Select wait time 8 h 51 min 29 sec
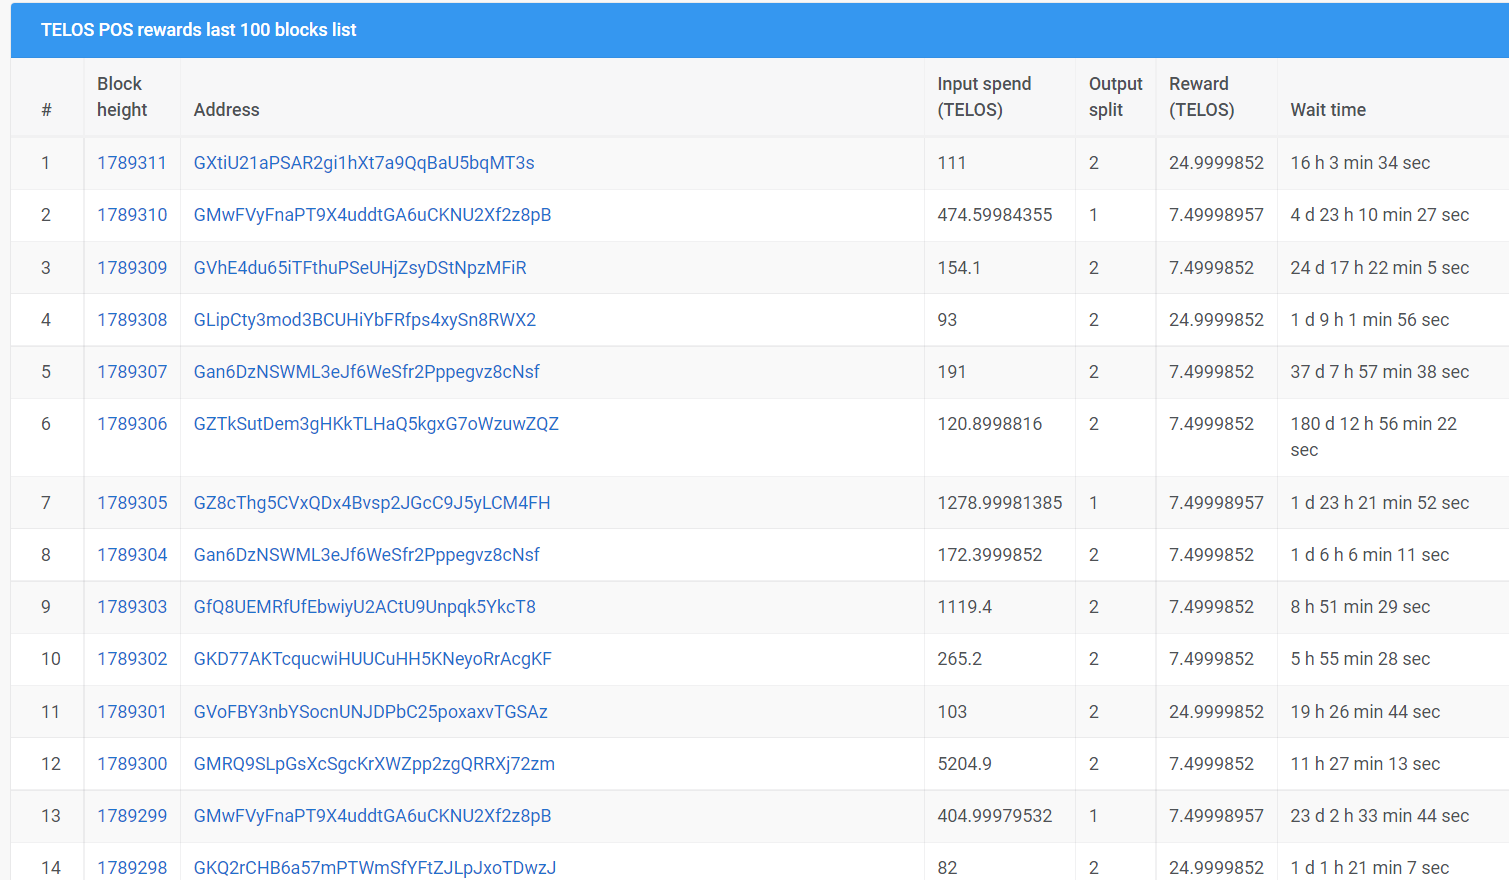Image resolution: width=1509 pixels, height=880 pixels. tap(1360, 607)
